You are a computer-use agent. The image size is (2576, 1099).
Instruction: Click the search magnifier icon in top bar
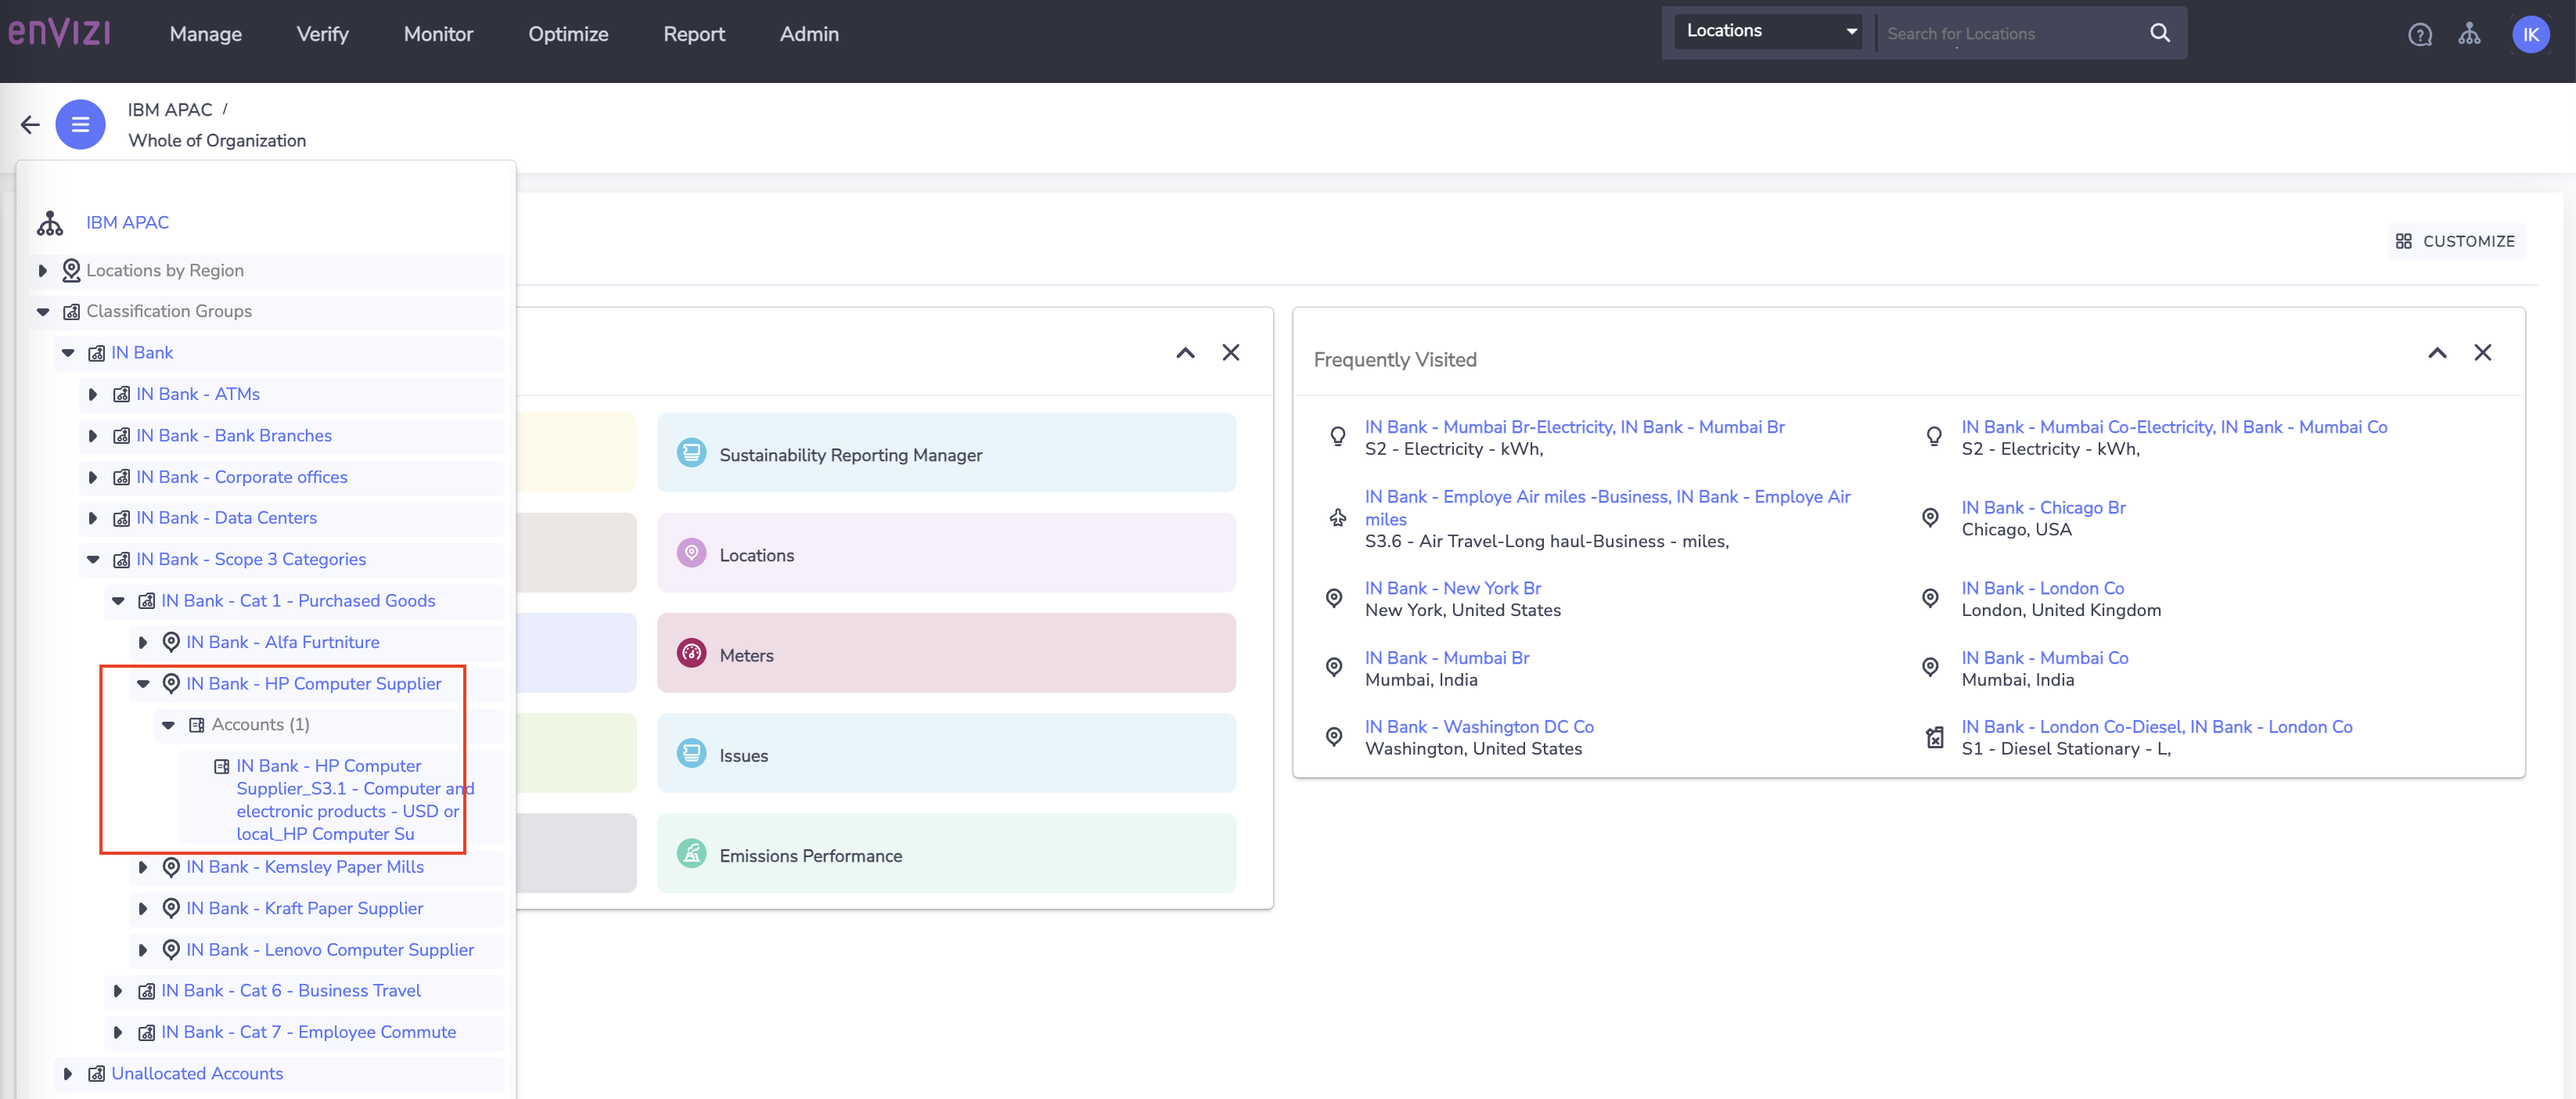pos(2159,32)
